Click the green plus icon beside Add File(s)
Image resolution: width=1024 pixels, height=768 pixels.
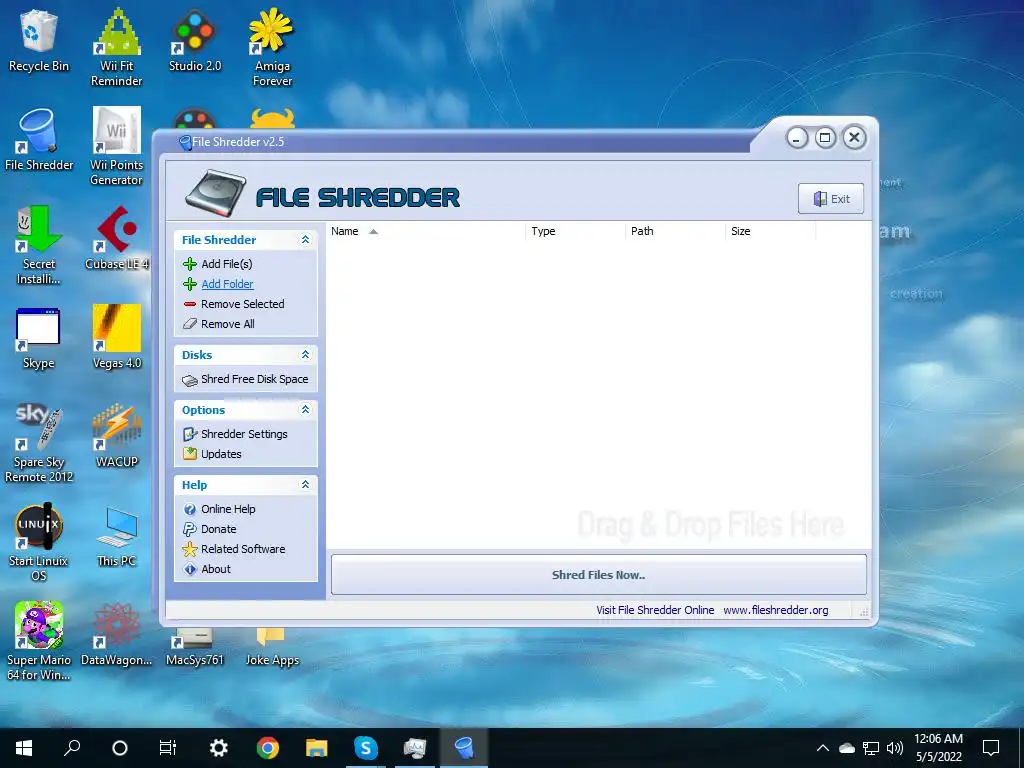click(x=190, y=264)
